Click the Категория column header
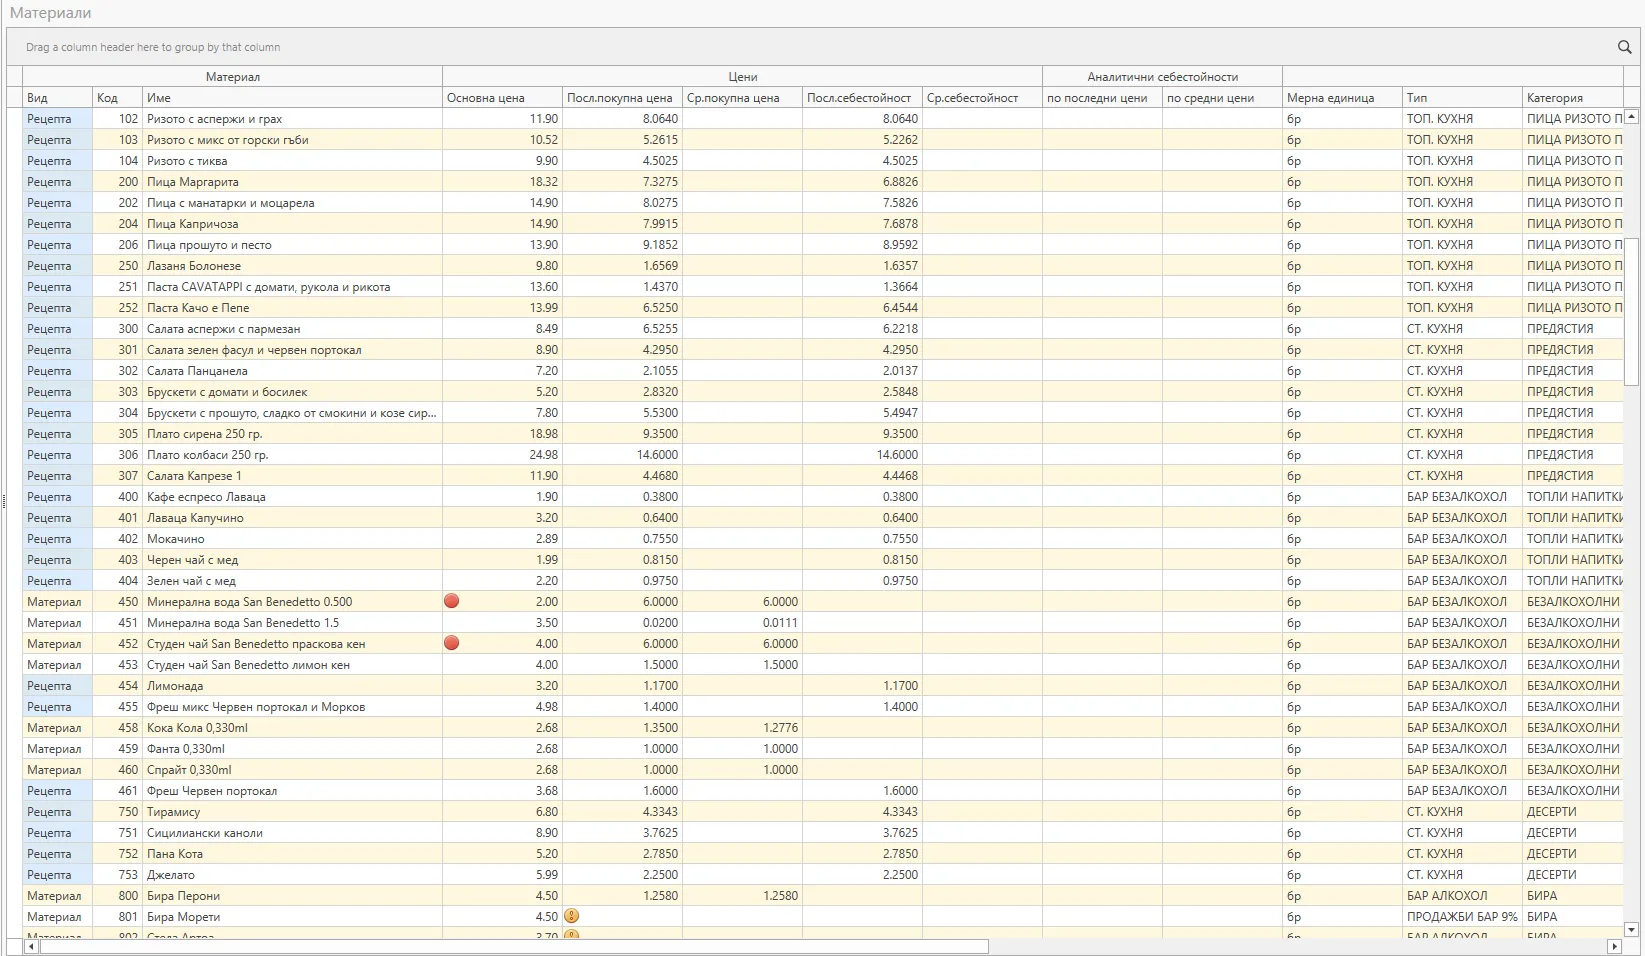The height and width of the screenshot is (956, 1645). pyautogui.click(x=1570, y=98)
